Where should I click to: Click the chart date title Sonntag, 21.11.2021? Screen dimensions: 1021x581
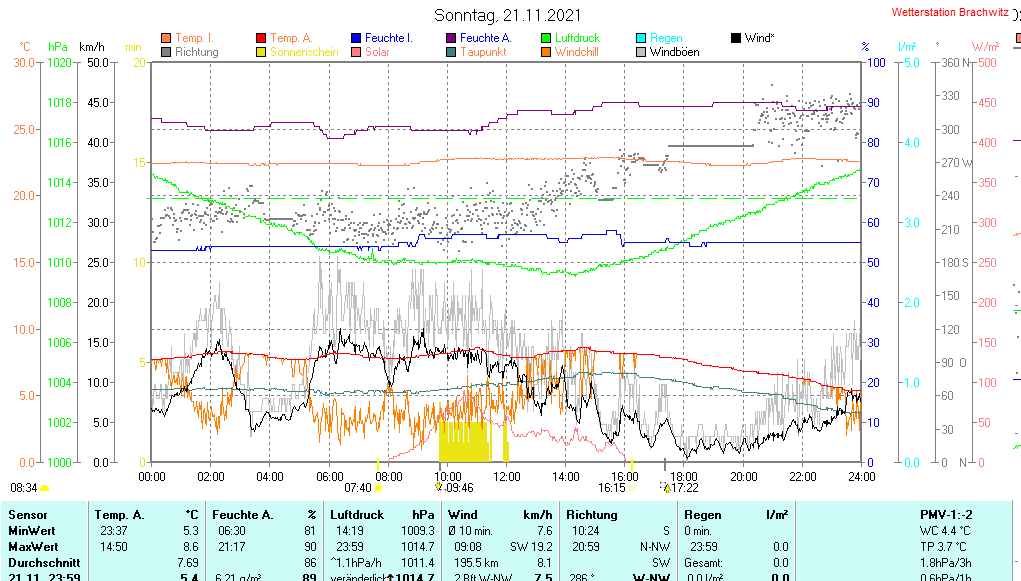(x=510, y=15)
